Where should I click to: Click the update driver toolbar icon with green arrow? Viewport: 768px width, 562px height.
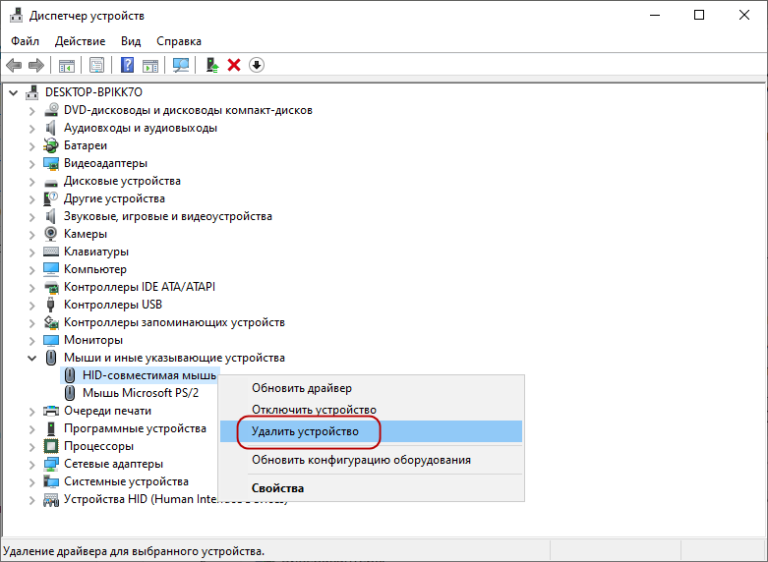click(212, 65)
